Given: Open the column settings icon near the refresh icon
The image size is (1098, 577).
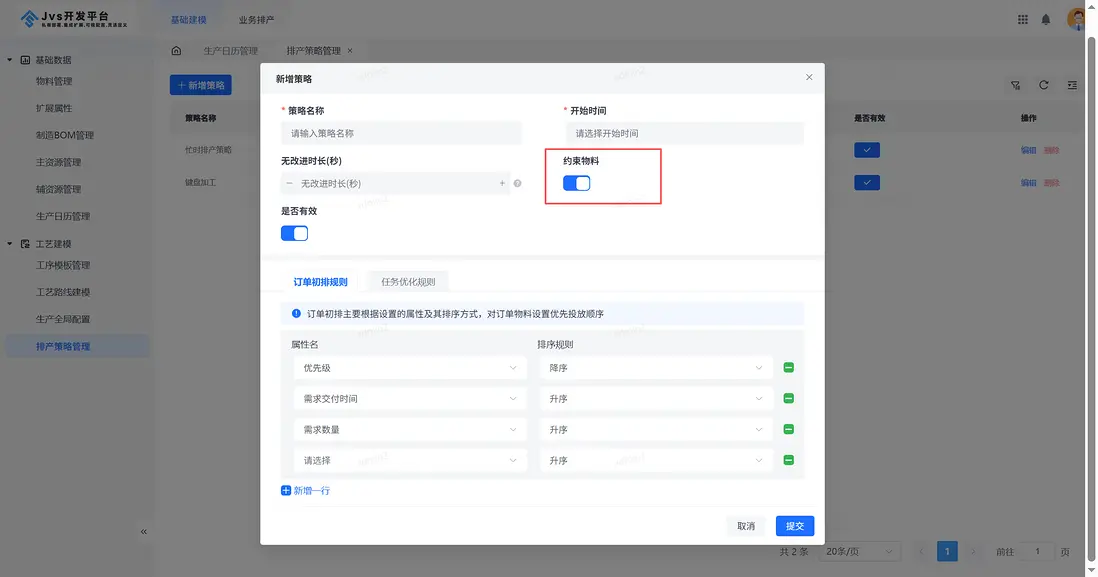Looking at the screenshot, I should pyautogui.click(x=1071, y=85).
